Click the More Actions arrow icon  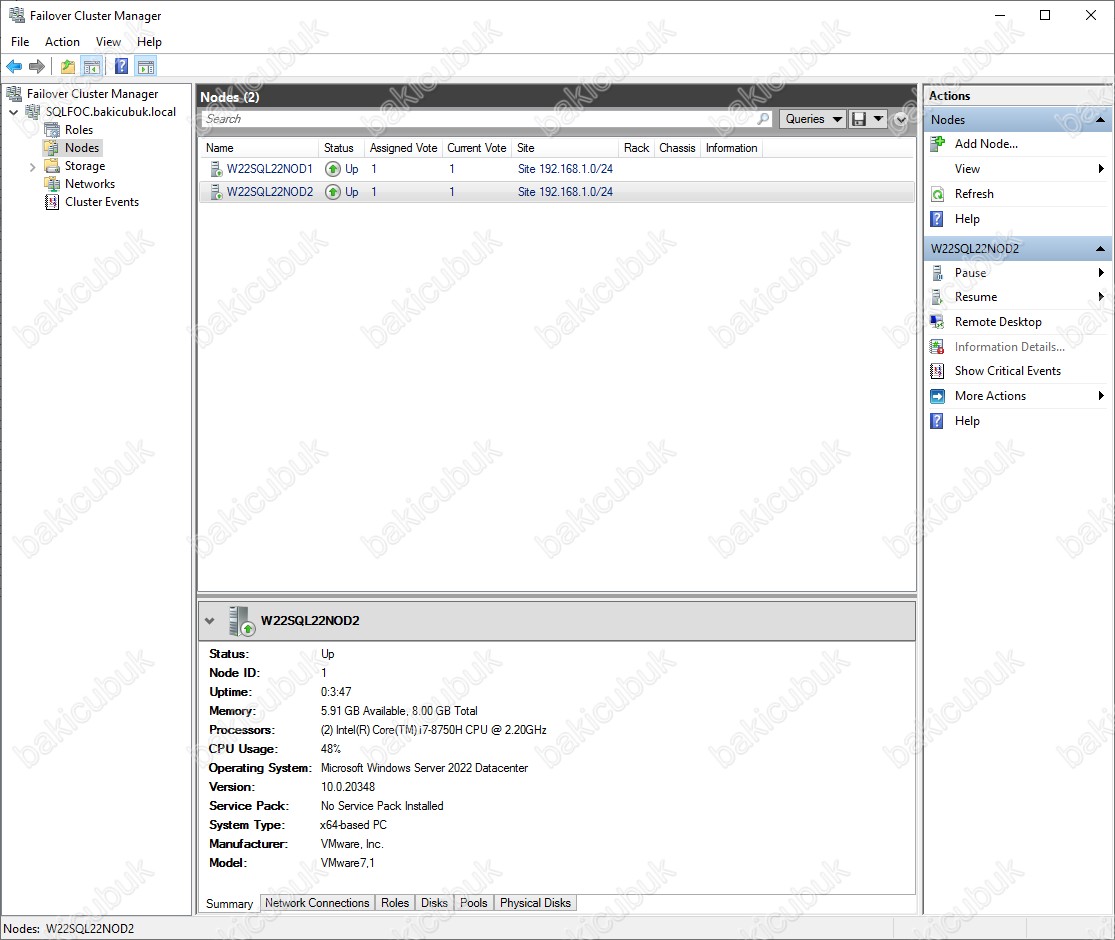tap(938, 396)
